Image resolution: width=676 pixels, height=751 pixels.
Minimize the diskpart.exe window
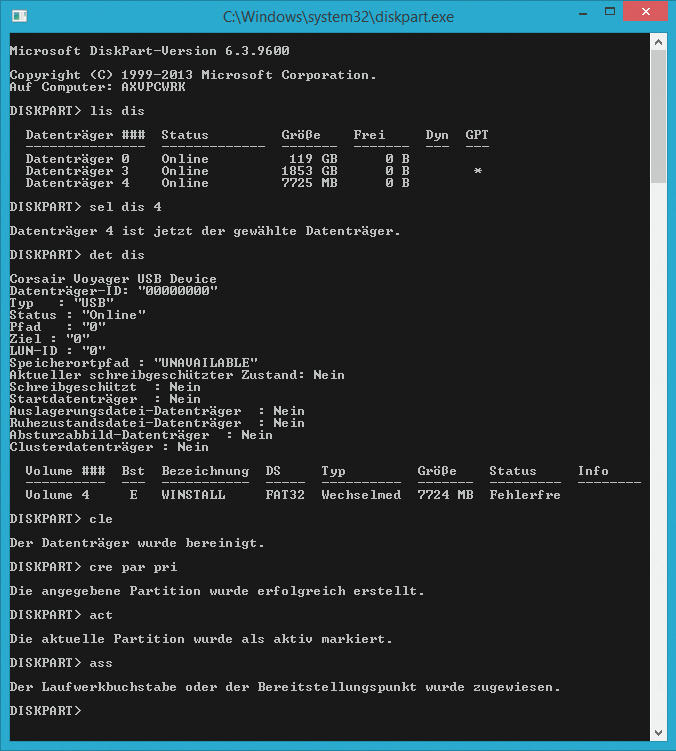coord(583,14)
